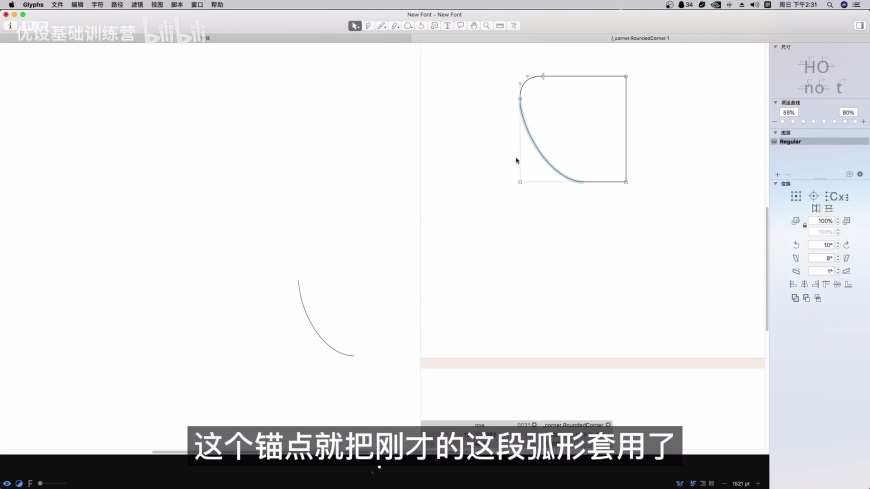Click the rotation 10° stepper
Screen dimensions: 870x489
click(838, 245)
